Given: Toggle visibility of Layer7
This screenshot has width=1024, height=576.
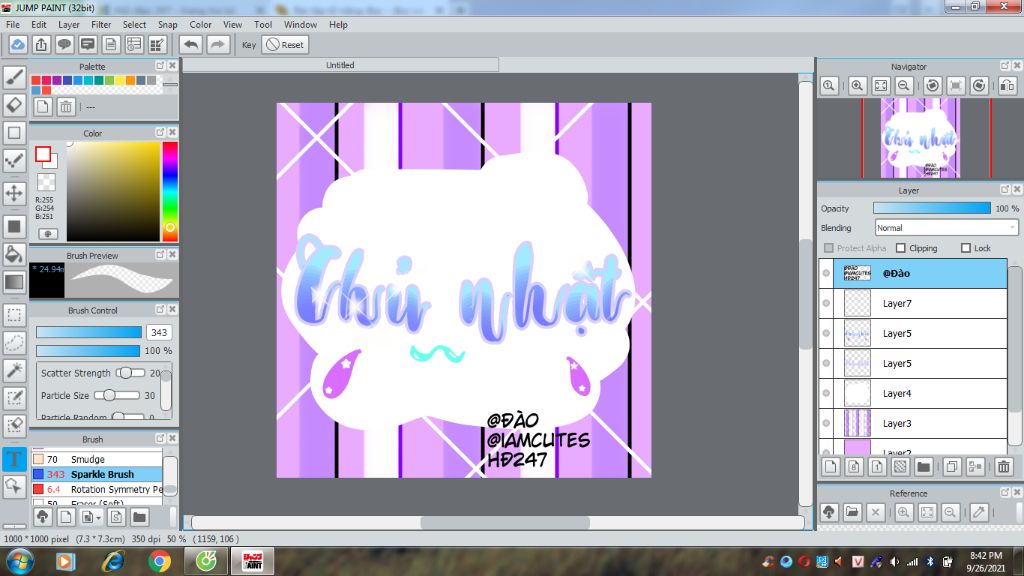Looking at the screenshot, I should coord(826,303).
